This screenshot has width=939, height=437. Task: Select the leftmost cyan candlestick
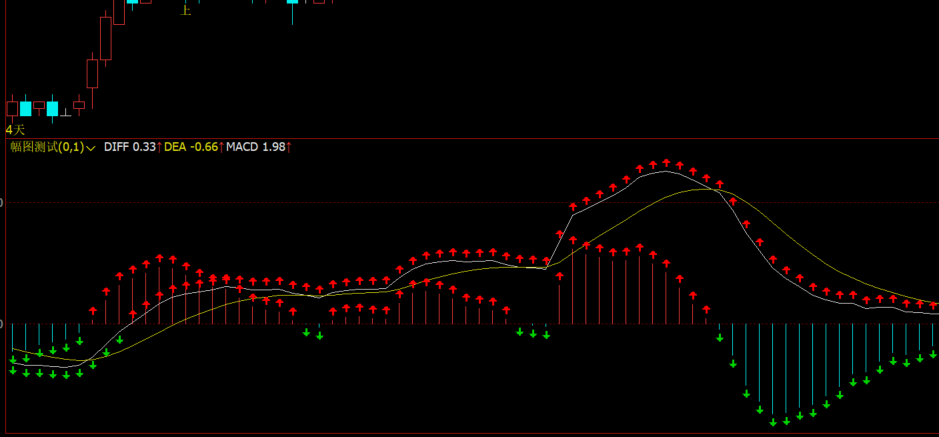(26, 107)
